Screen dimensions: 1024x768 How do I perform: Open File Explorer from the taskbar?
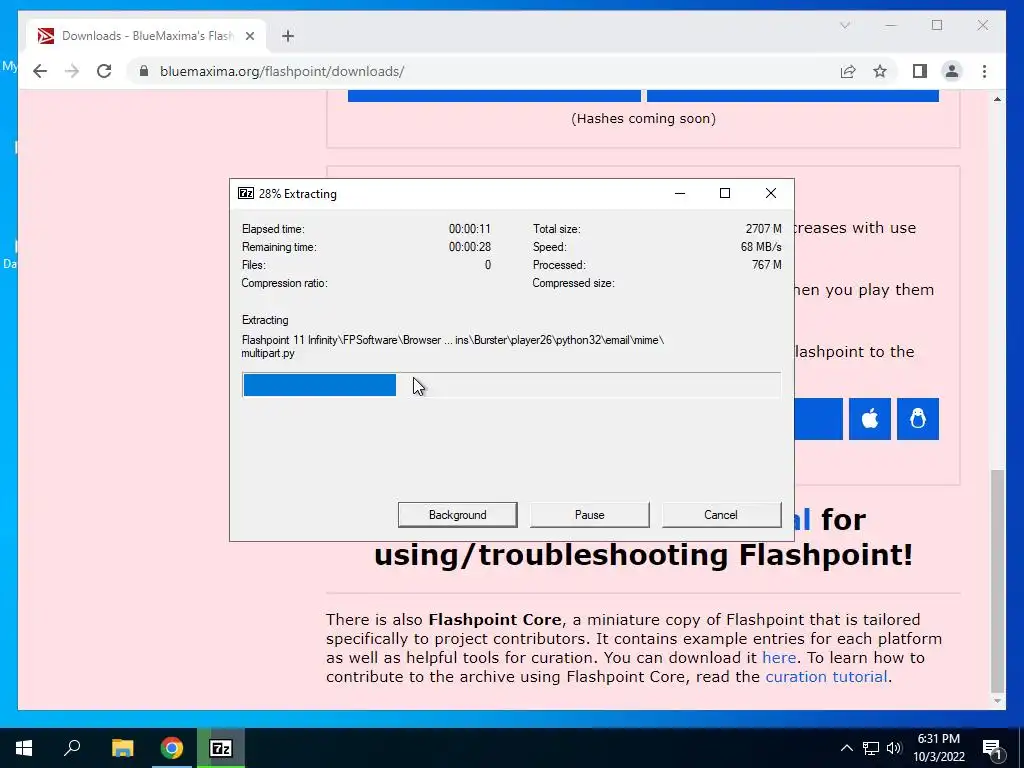pos(122,748)
